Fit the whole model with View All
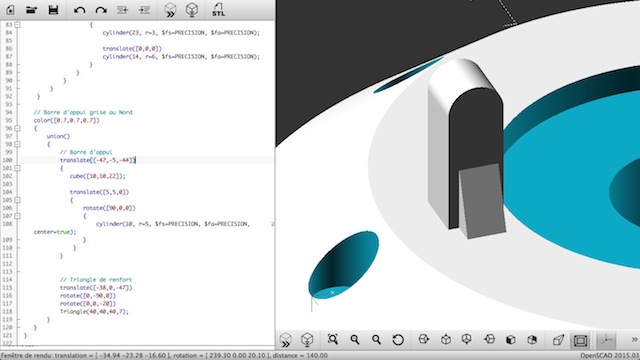 333,339
